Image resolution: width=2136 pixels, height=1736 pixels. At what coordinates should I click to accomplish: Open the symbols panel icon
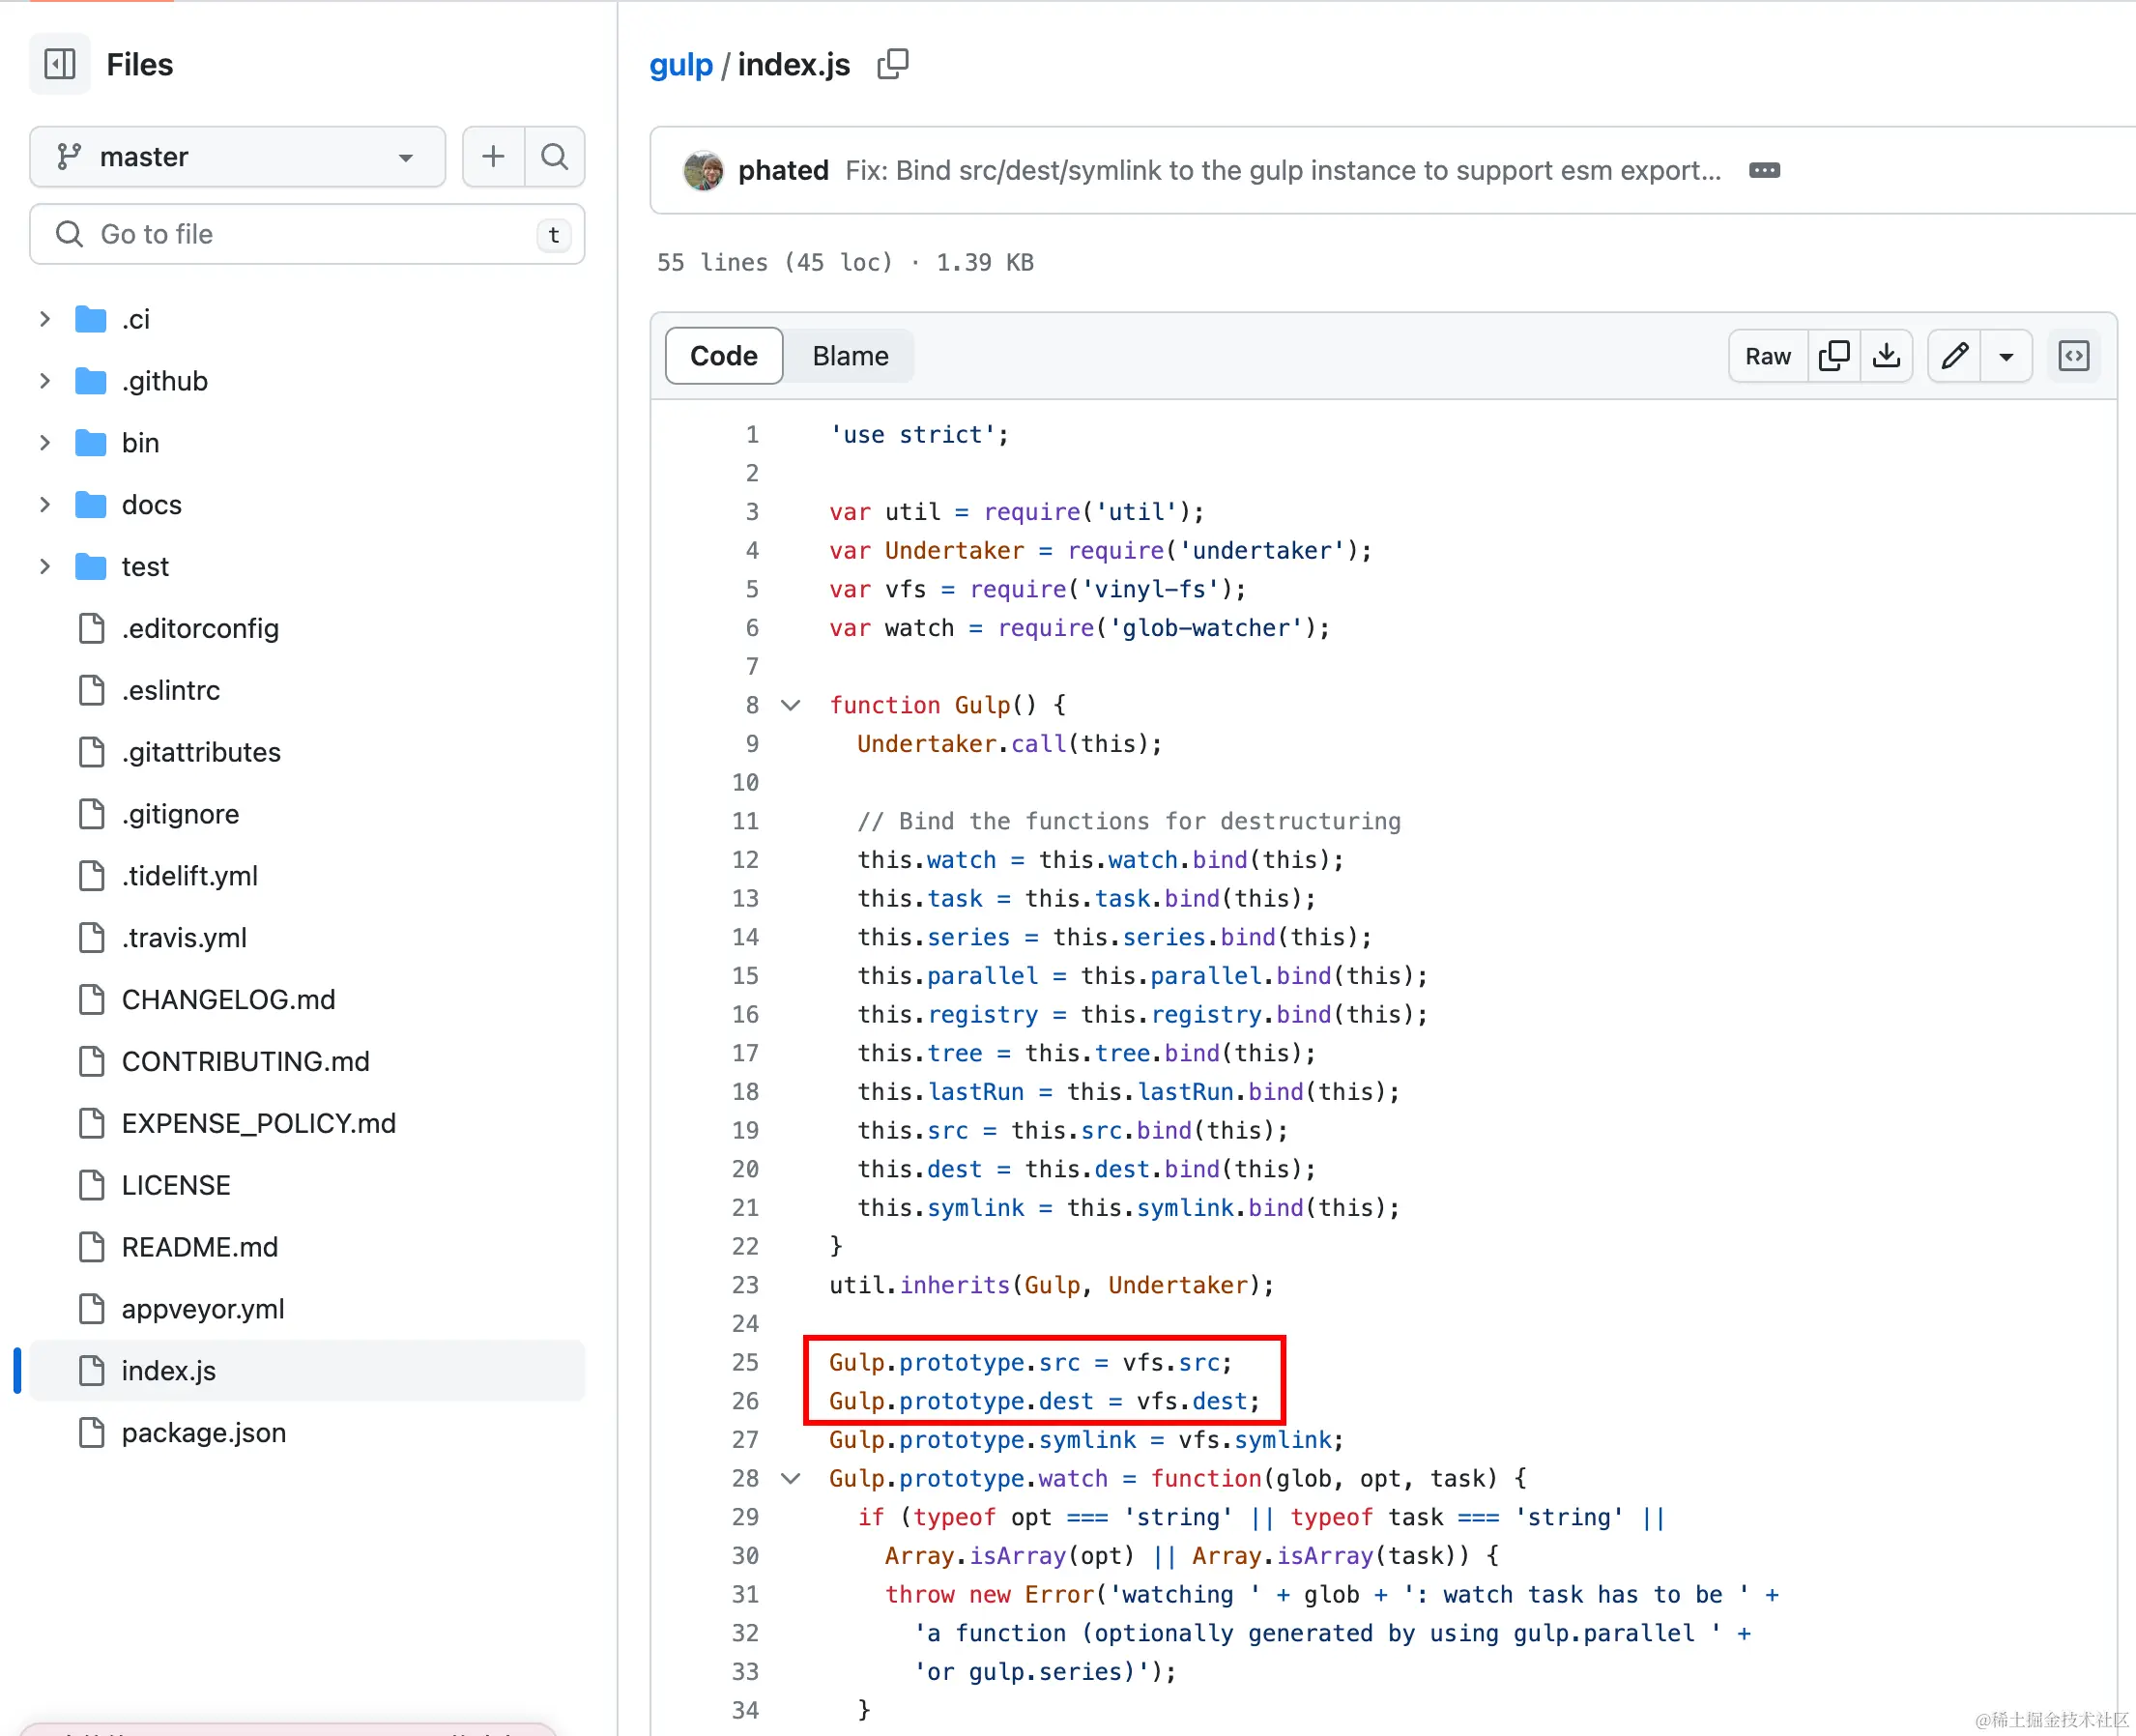pos(2074,356)
